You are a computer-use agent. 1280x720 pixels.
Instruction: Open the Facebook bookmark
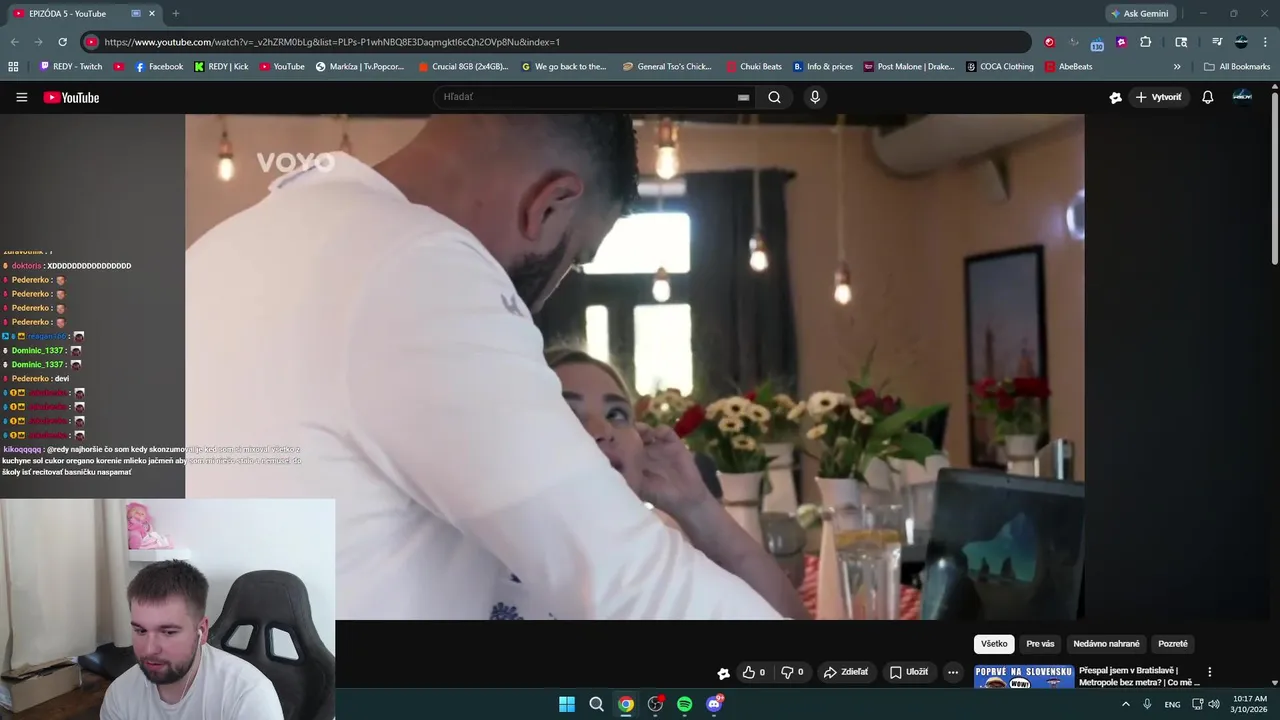(159, 66)
